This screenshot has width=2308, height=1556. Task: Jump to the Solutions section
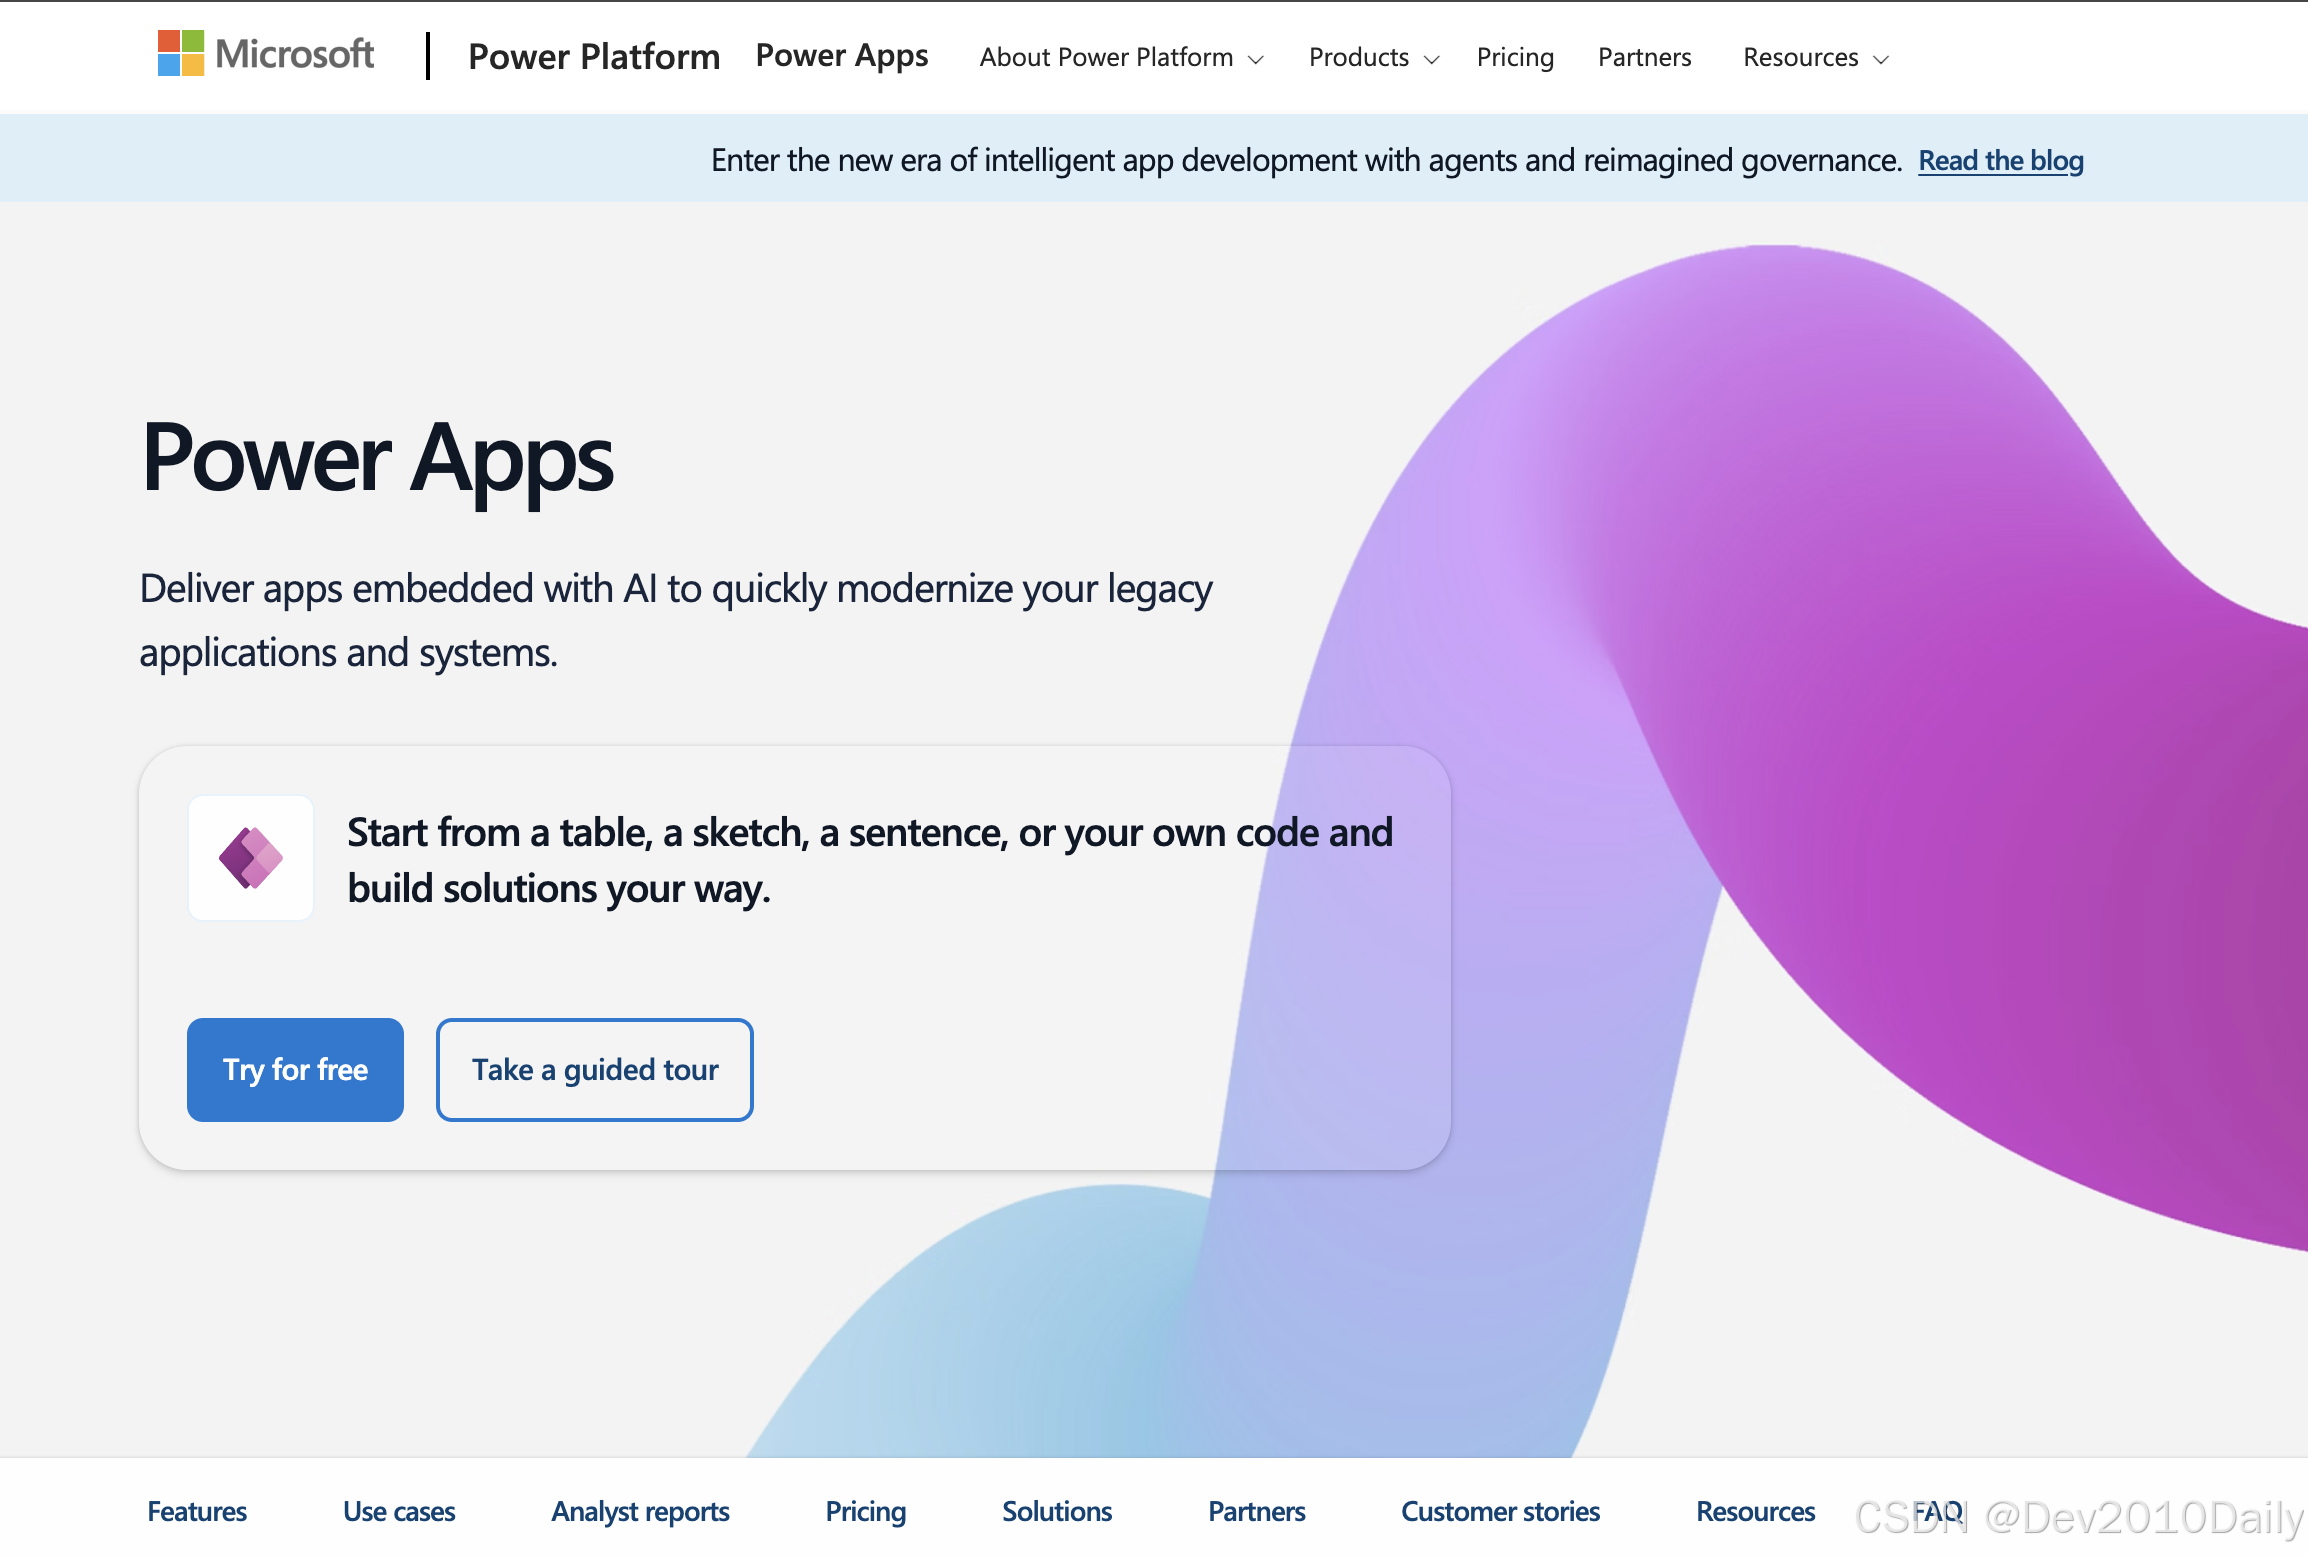[x=1057, y=1511]
